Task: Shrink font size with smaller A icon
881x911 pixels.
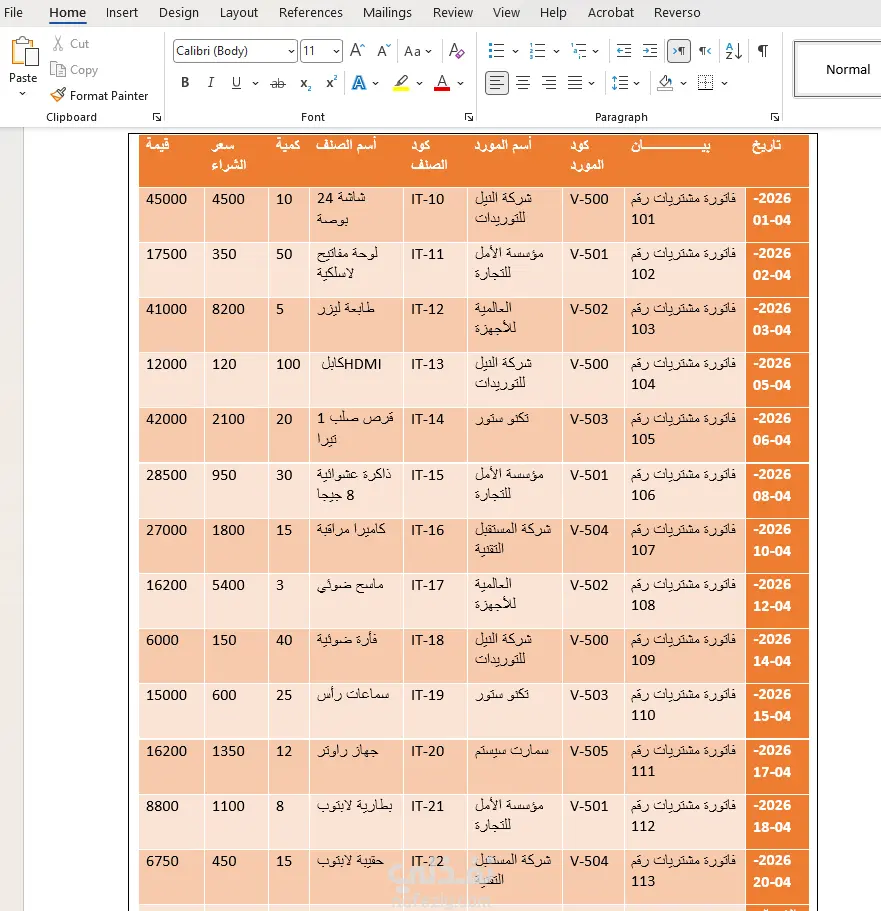Action: click(383, 51)
